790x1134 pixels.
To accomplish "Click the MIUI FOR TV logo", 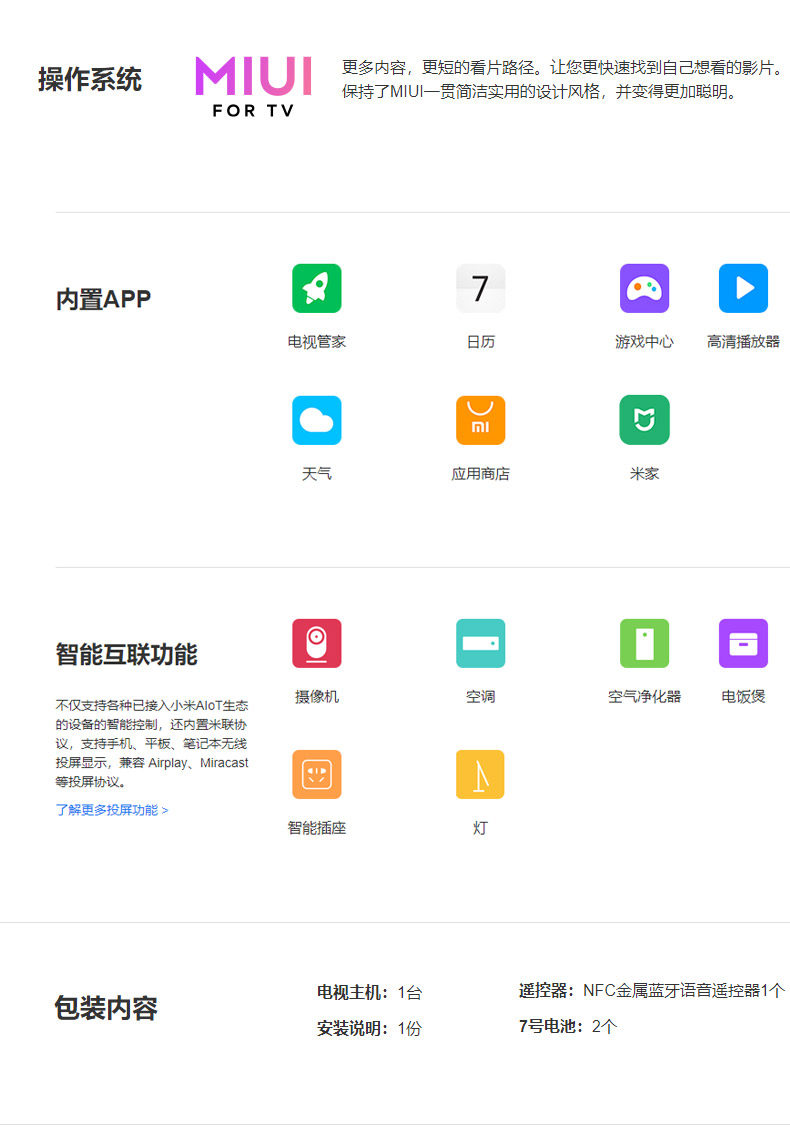I will pos(253,87).
